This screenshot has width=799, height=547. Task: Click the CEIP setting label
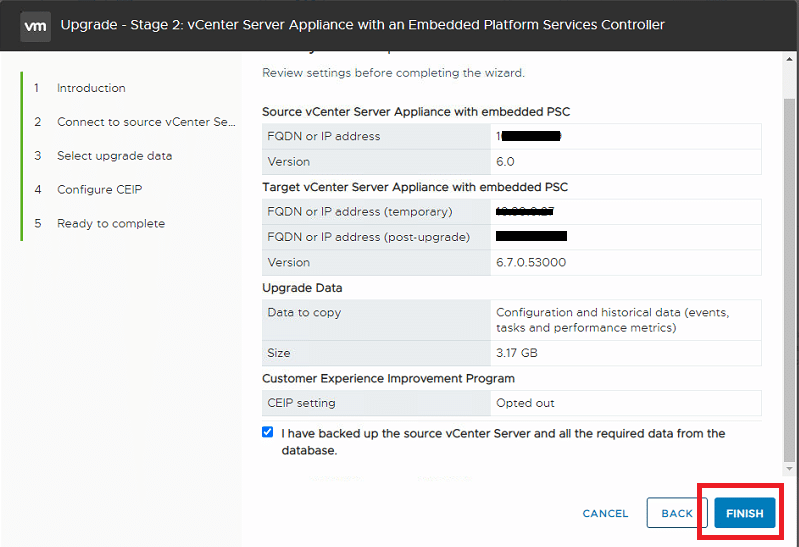coord(301,403)
